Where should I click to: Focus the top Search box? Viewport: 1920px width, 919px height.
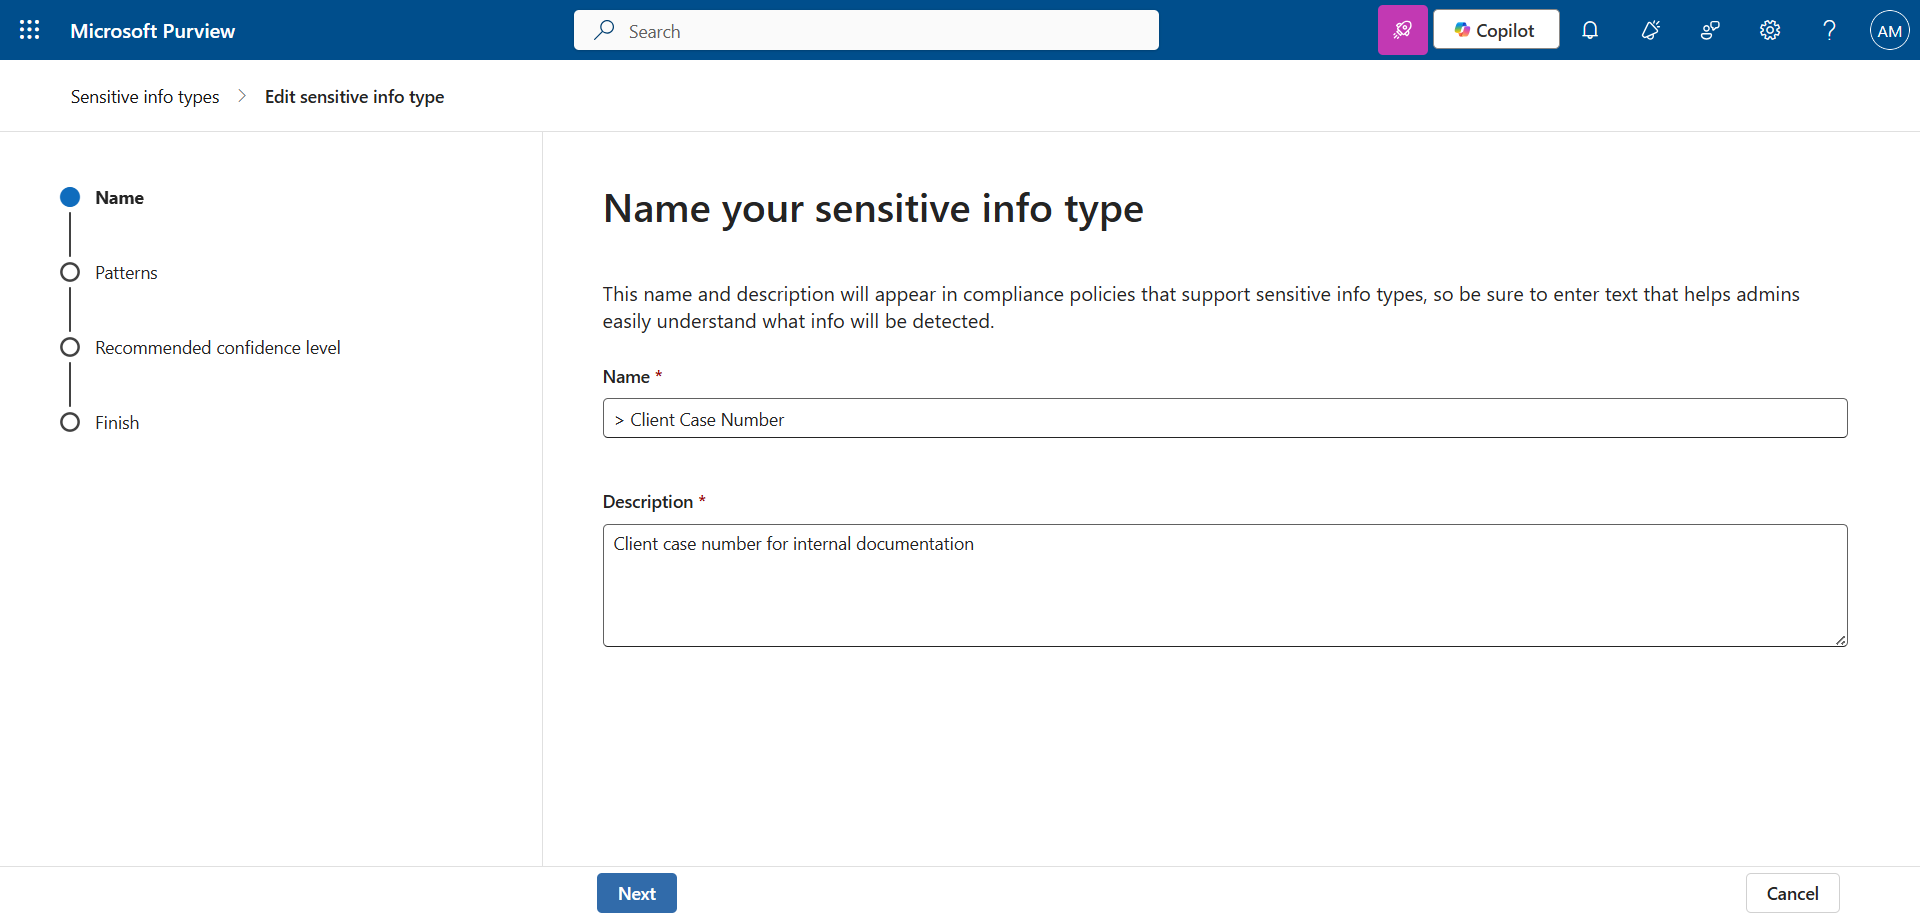pos(866,30)
